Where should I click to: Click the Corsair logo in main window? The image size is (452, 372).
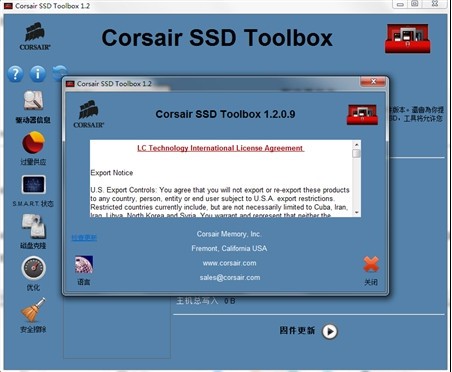click(x=35, y=37)
